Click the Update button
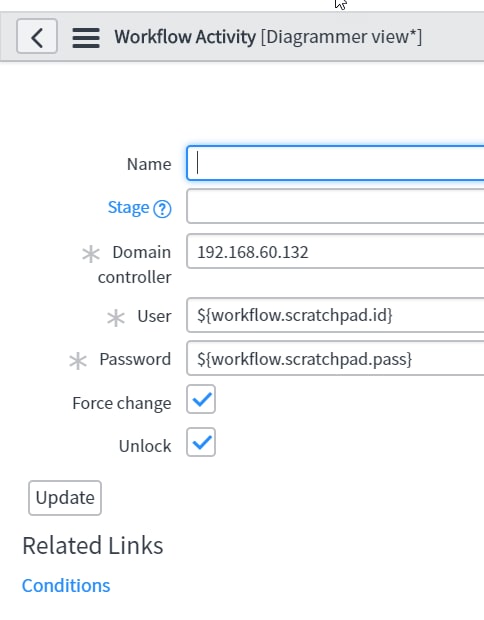This screenshot has height=620, width=484. click(x=65, y=498)
